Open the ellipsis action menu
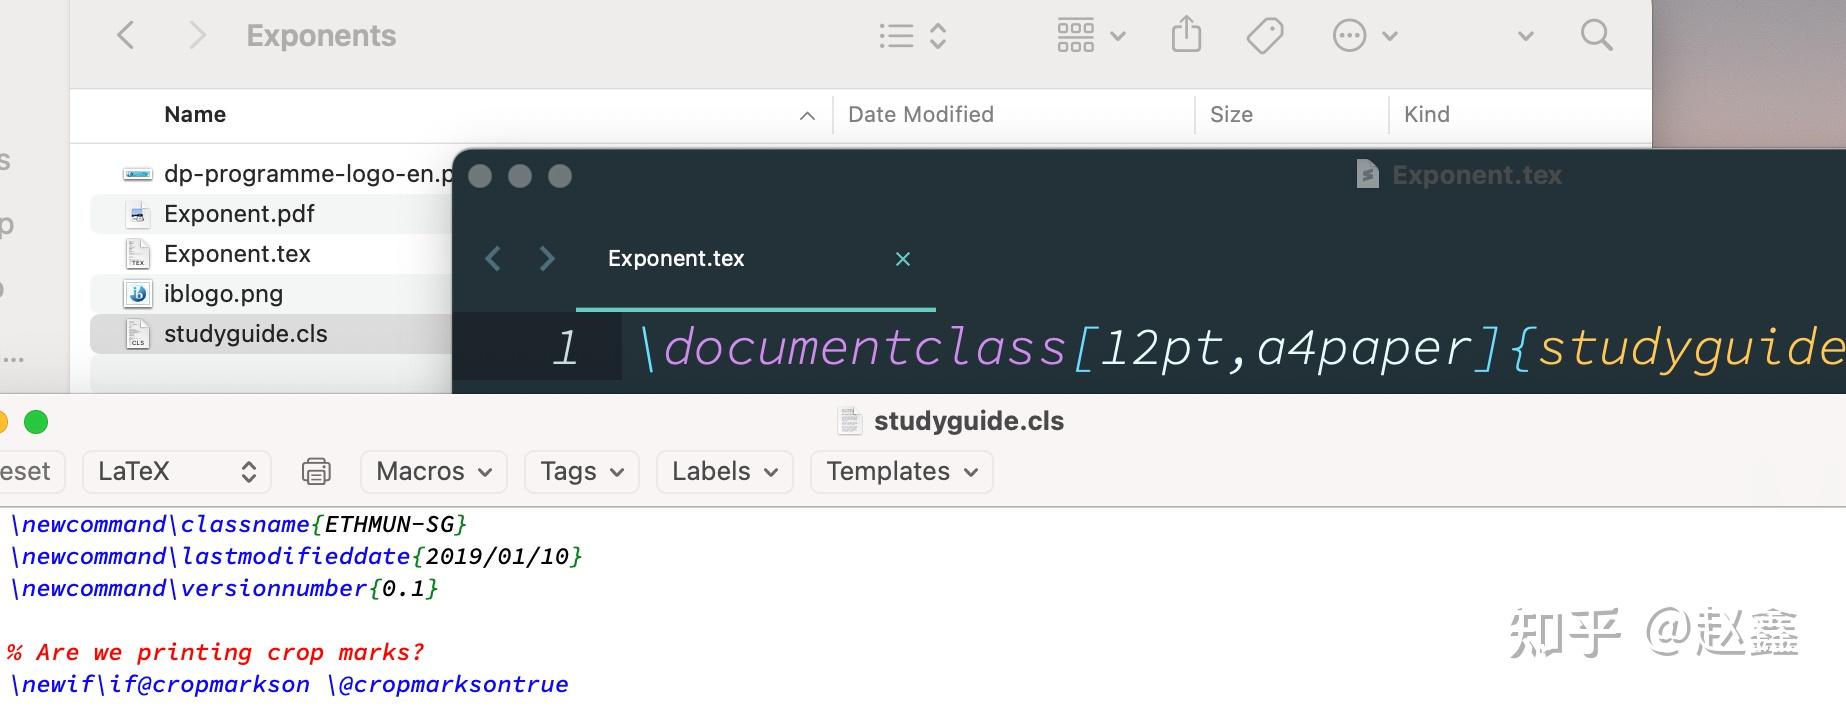The height and width of the screenshot is (706, 1846). (x=1364, y=36)
